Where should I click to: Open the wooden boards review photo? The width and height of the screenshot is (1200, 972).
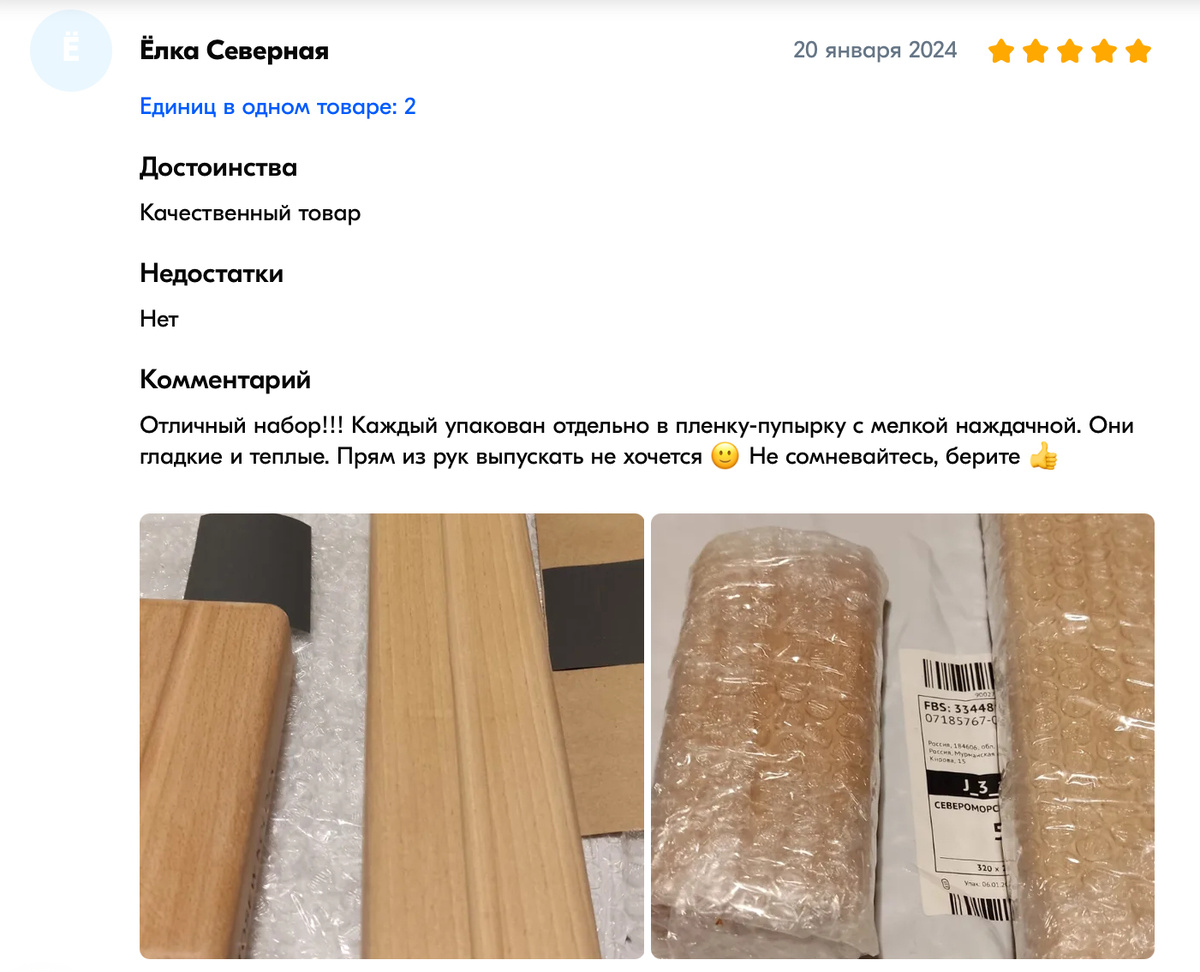pyautogui.click(x=391, y=736)
